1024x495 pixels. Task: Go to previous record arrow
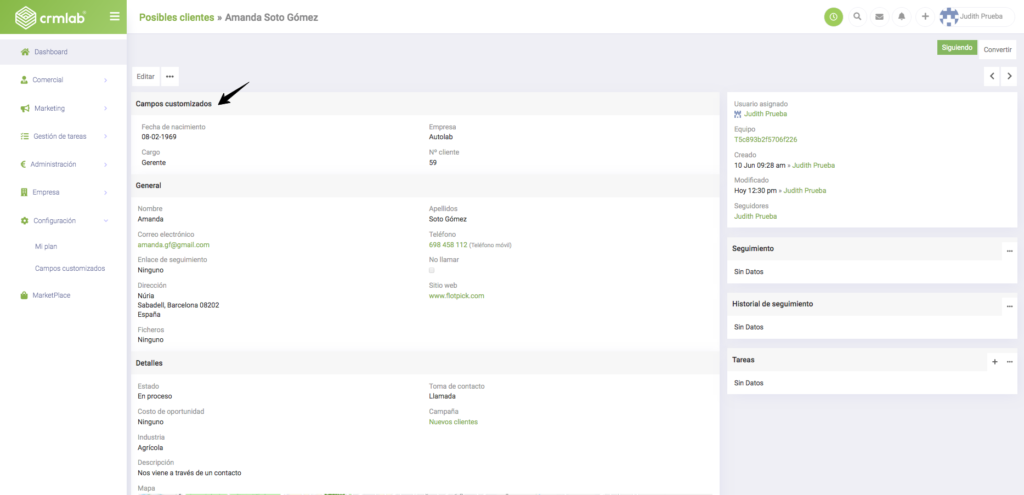pos(991,76)
